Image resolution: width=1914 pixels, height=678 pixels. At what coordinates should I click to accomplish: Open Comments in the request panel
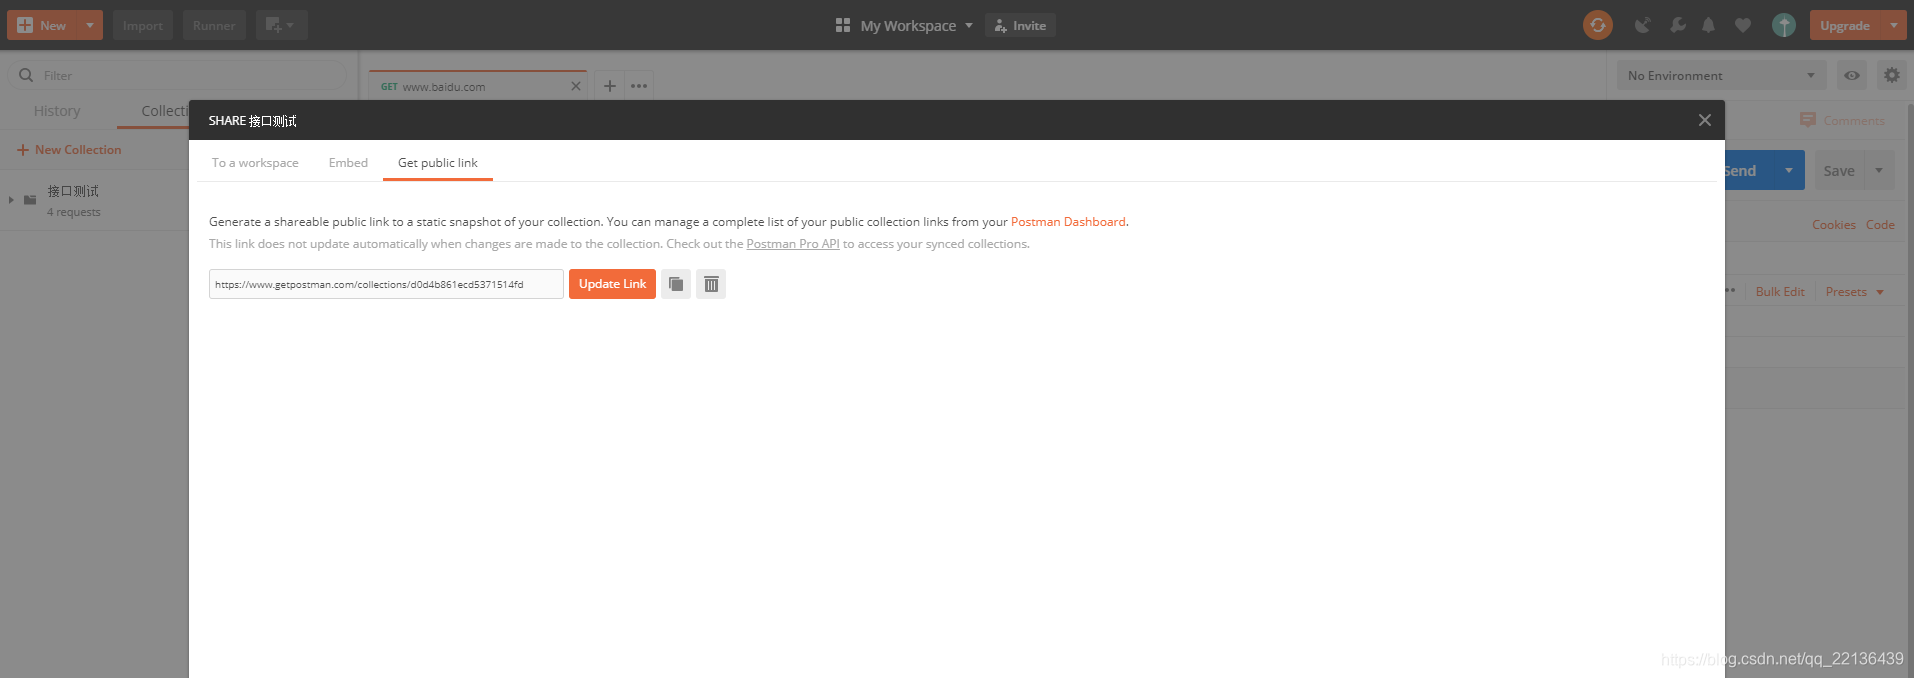pyautogui.click(x=1843, y=120)
